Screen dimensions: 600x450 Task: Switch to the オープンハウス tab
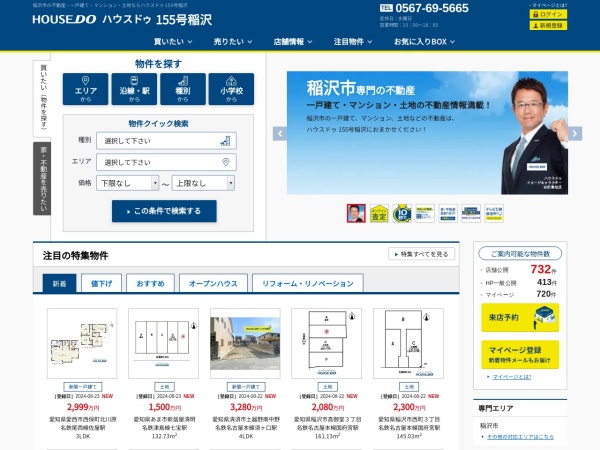point(213,284)
